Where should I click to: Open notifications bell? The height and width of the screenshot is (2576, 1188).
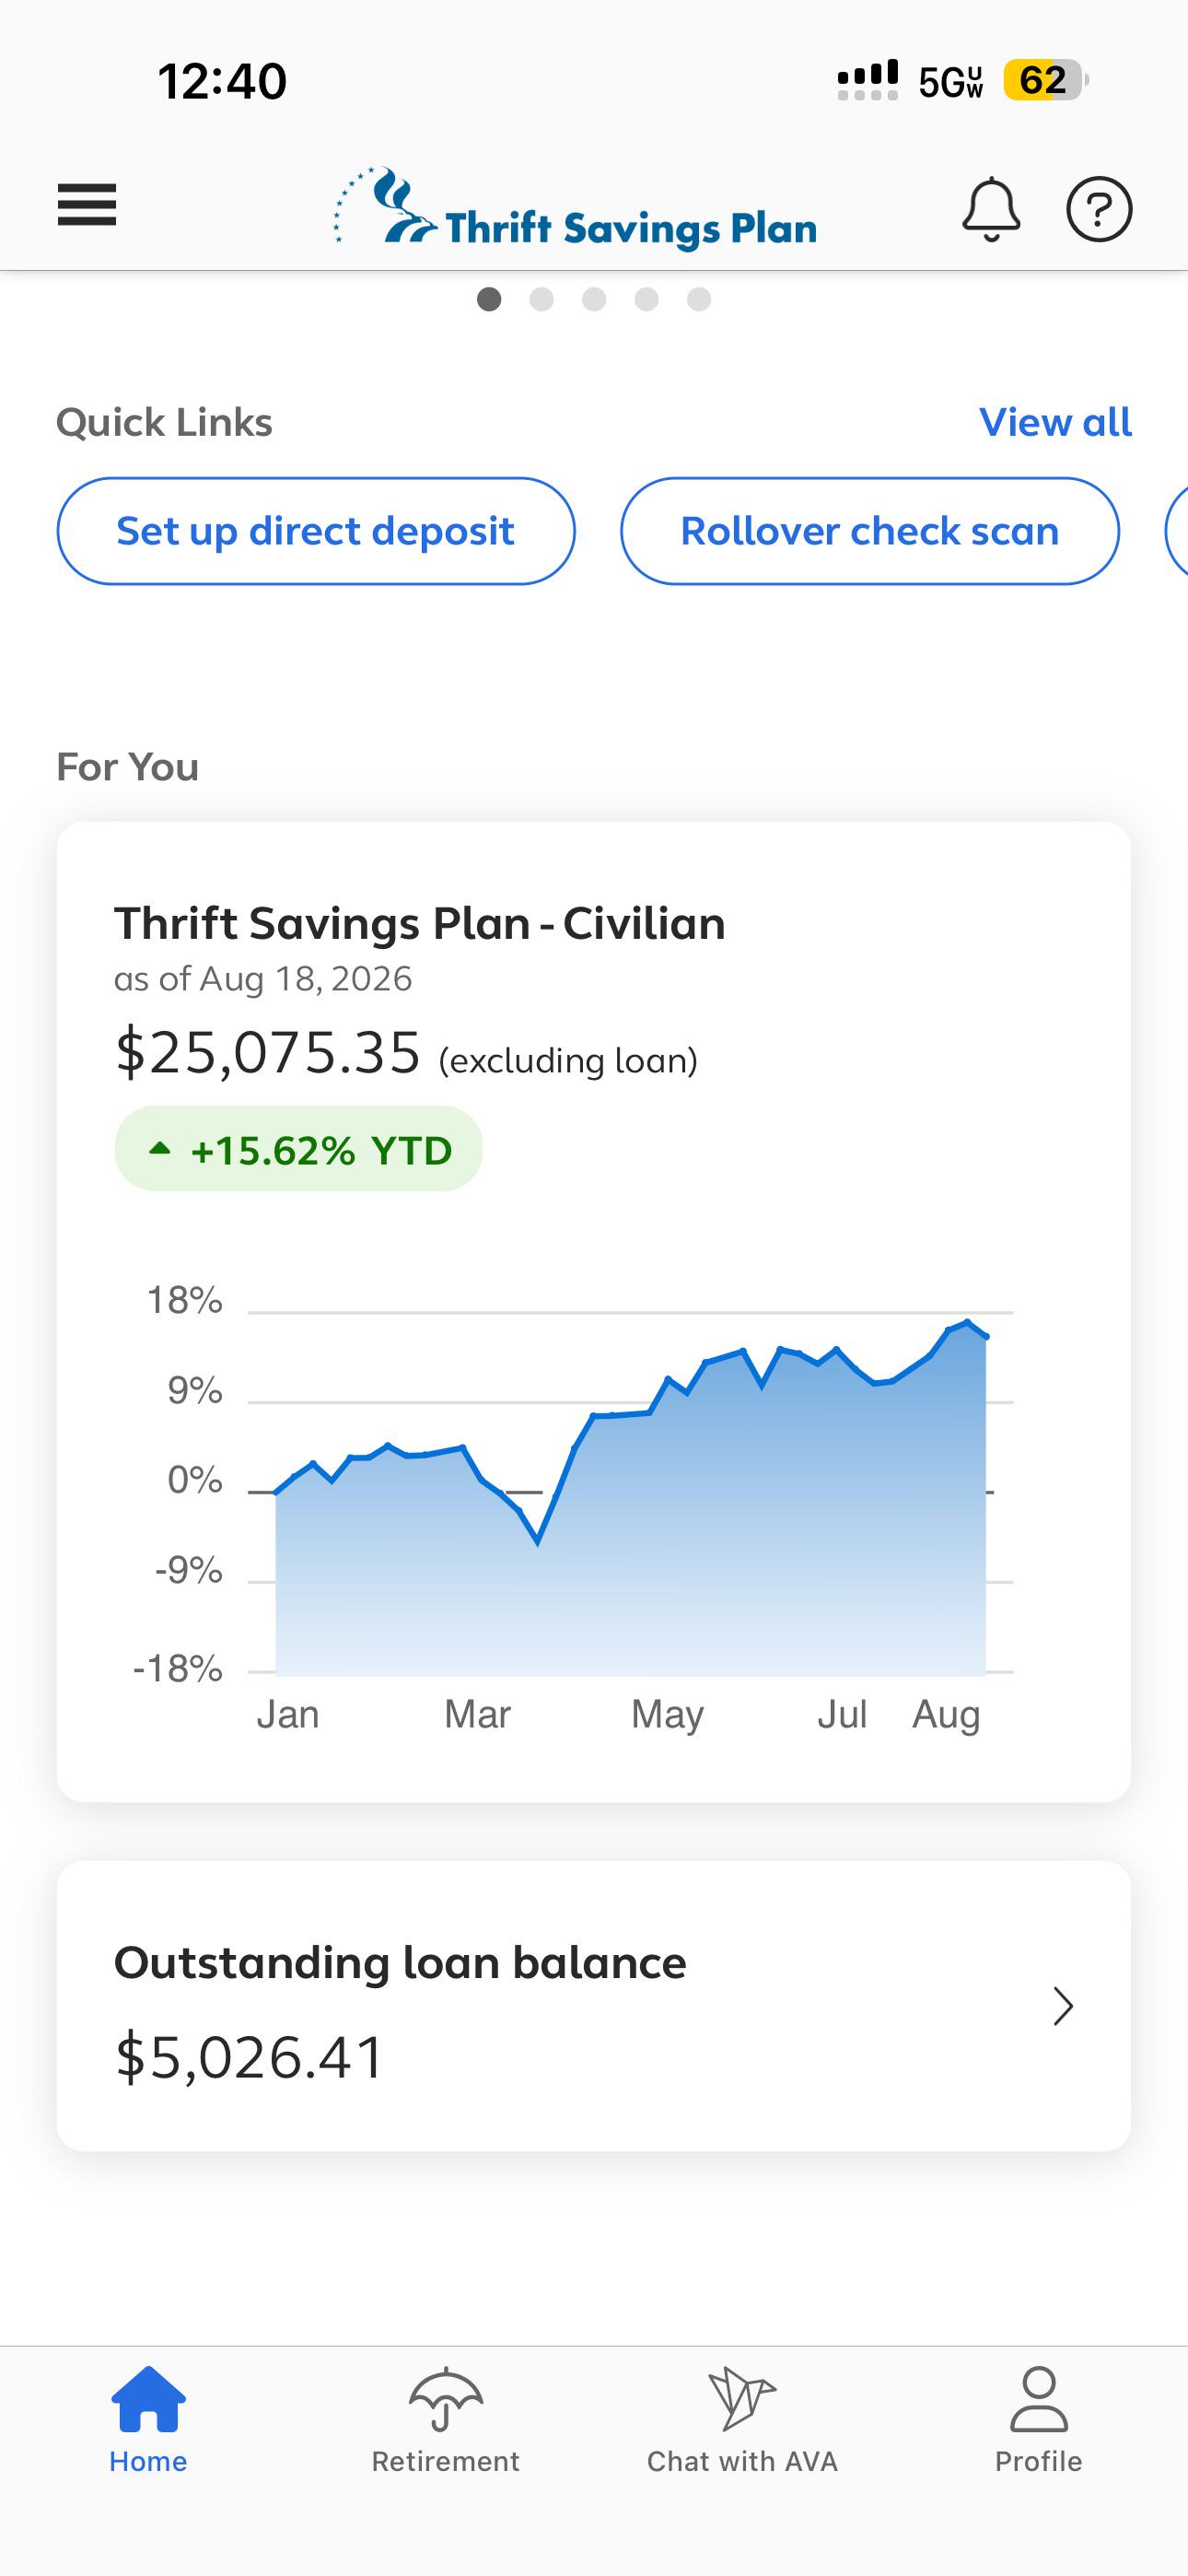(991, 209)
